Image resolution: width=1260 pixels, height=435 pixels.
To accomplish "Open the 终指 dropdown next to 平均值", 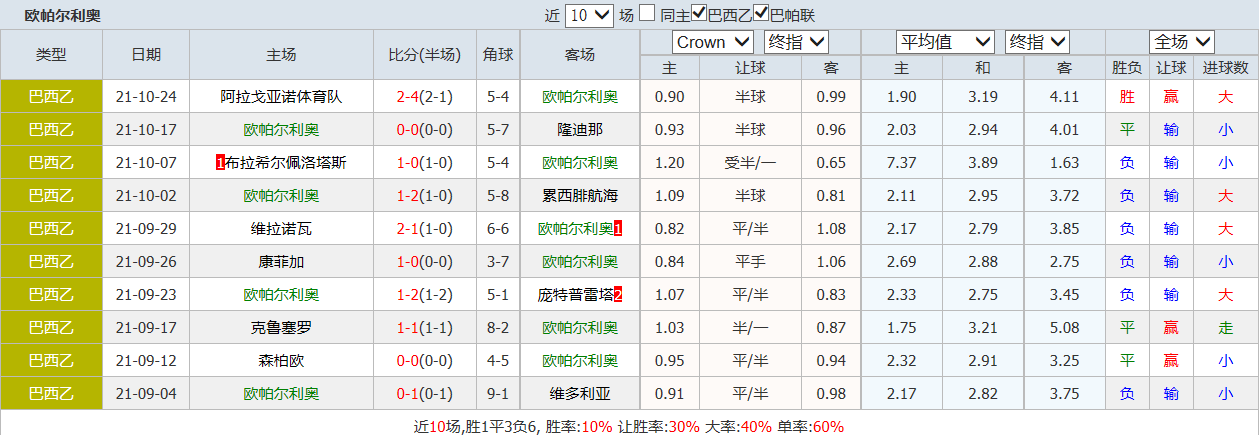I will 1037,42.
